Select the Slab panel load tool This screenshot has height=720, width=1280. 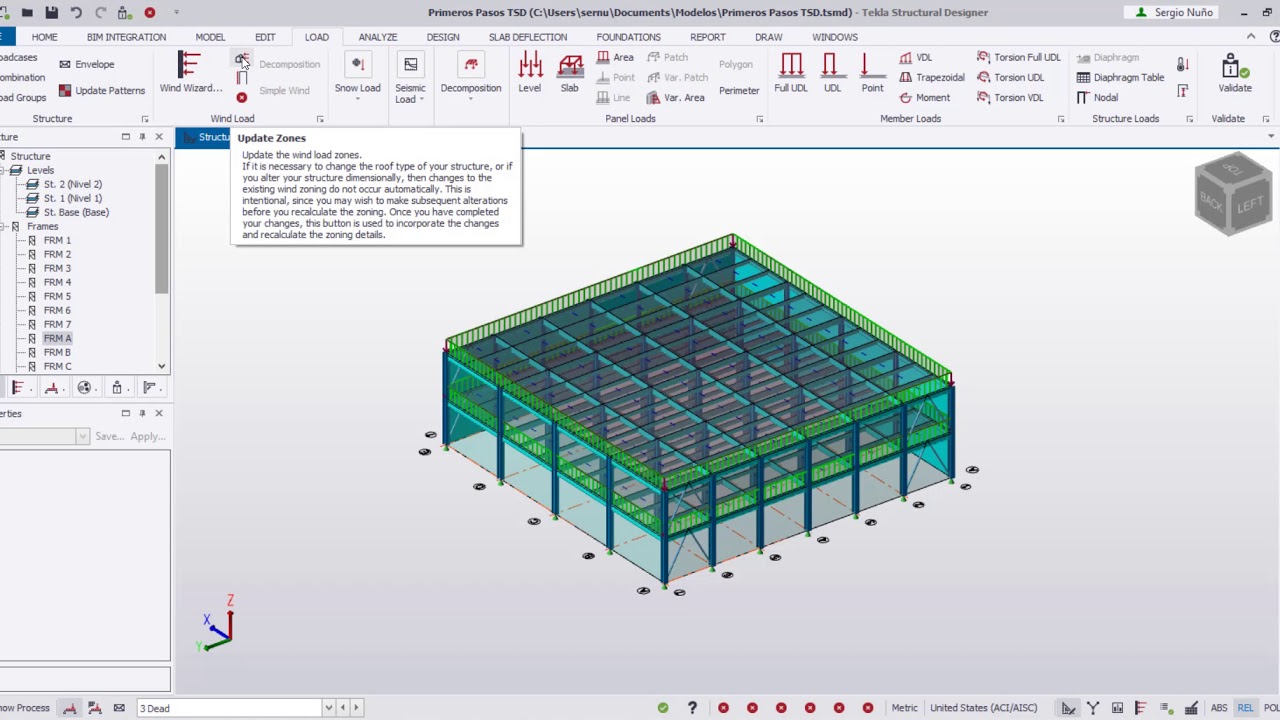click(570, 73)
